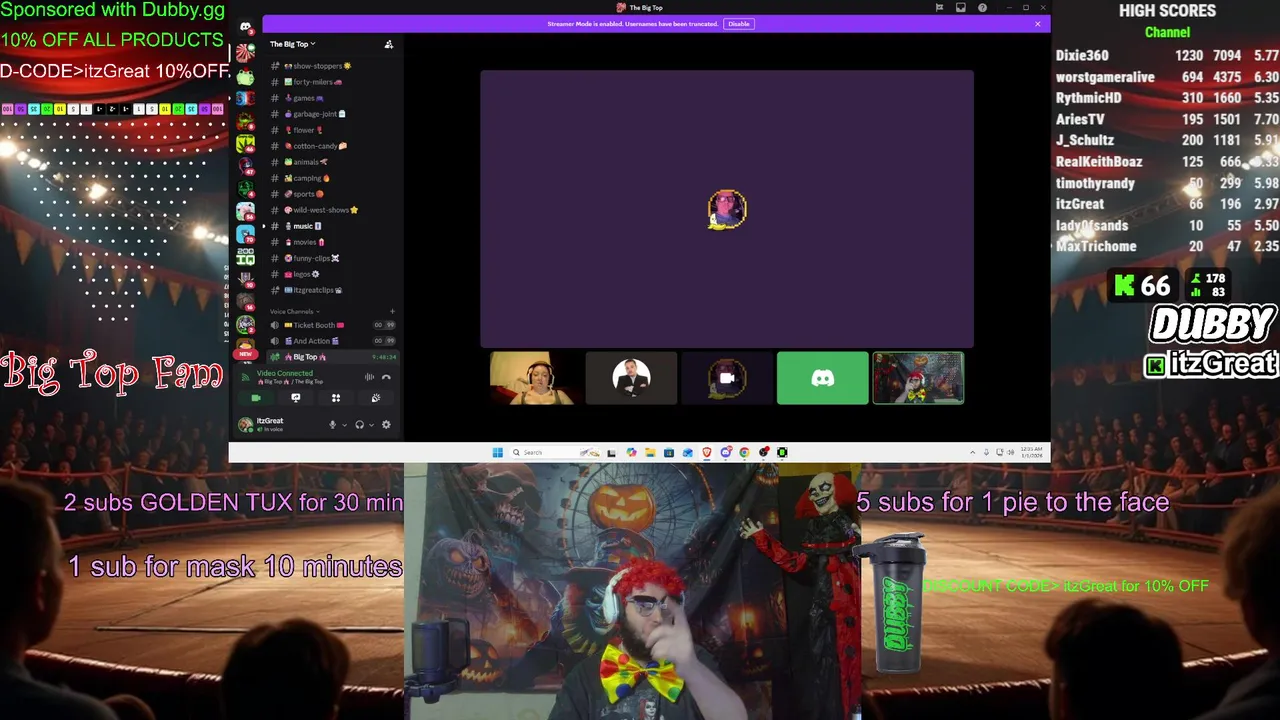Open Google Chrome from the taskbar

click(x=745, y=452)
